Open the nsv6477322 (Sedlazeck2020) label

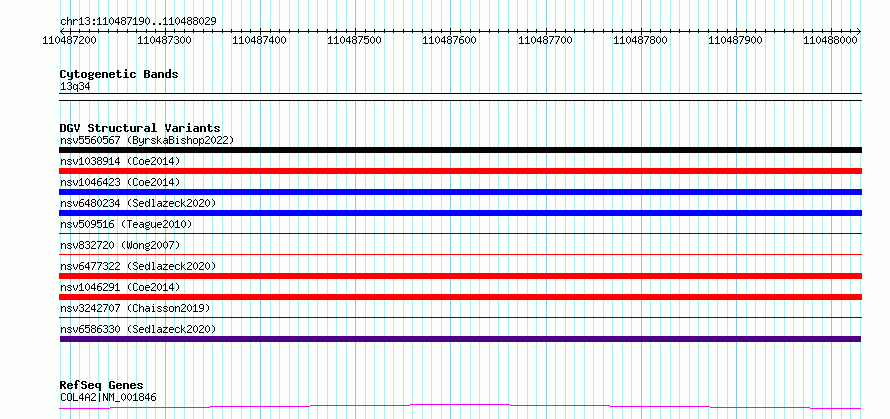(x=138, y=266)
